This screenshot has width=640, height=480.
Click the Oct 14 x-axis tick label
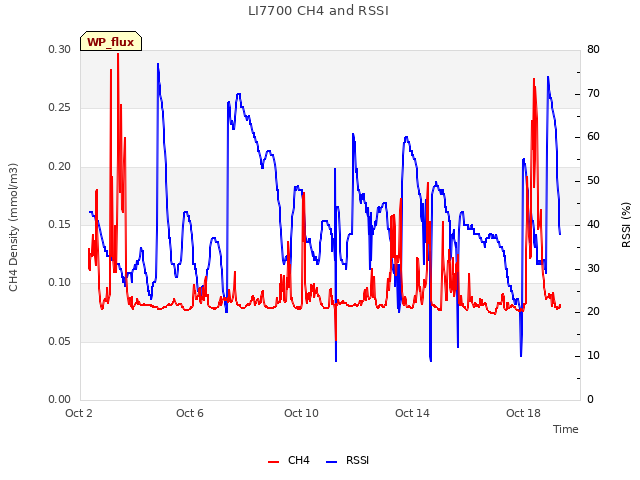[412, 413]
